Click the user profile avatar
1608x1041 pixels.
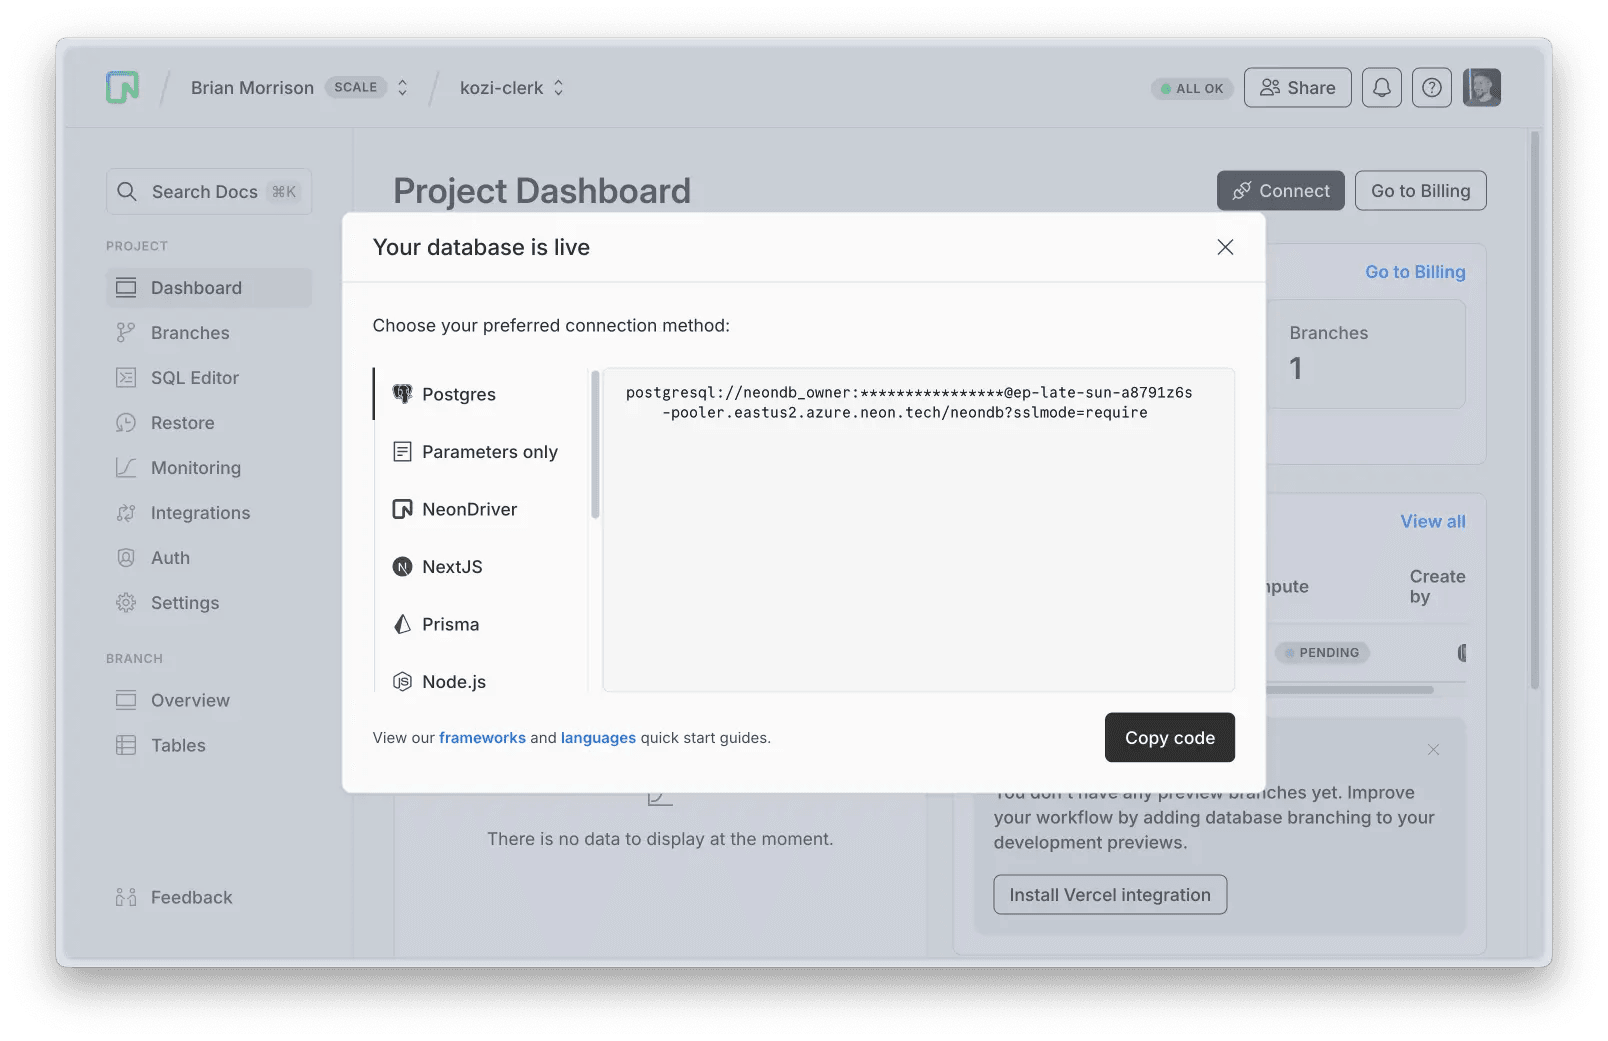pos(1481,88)
